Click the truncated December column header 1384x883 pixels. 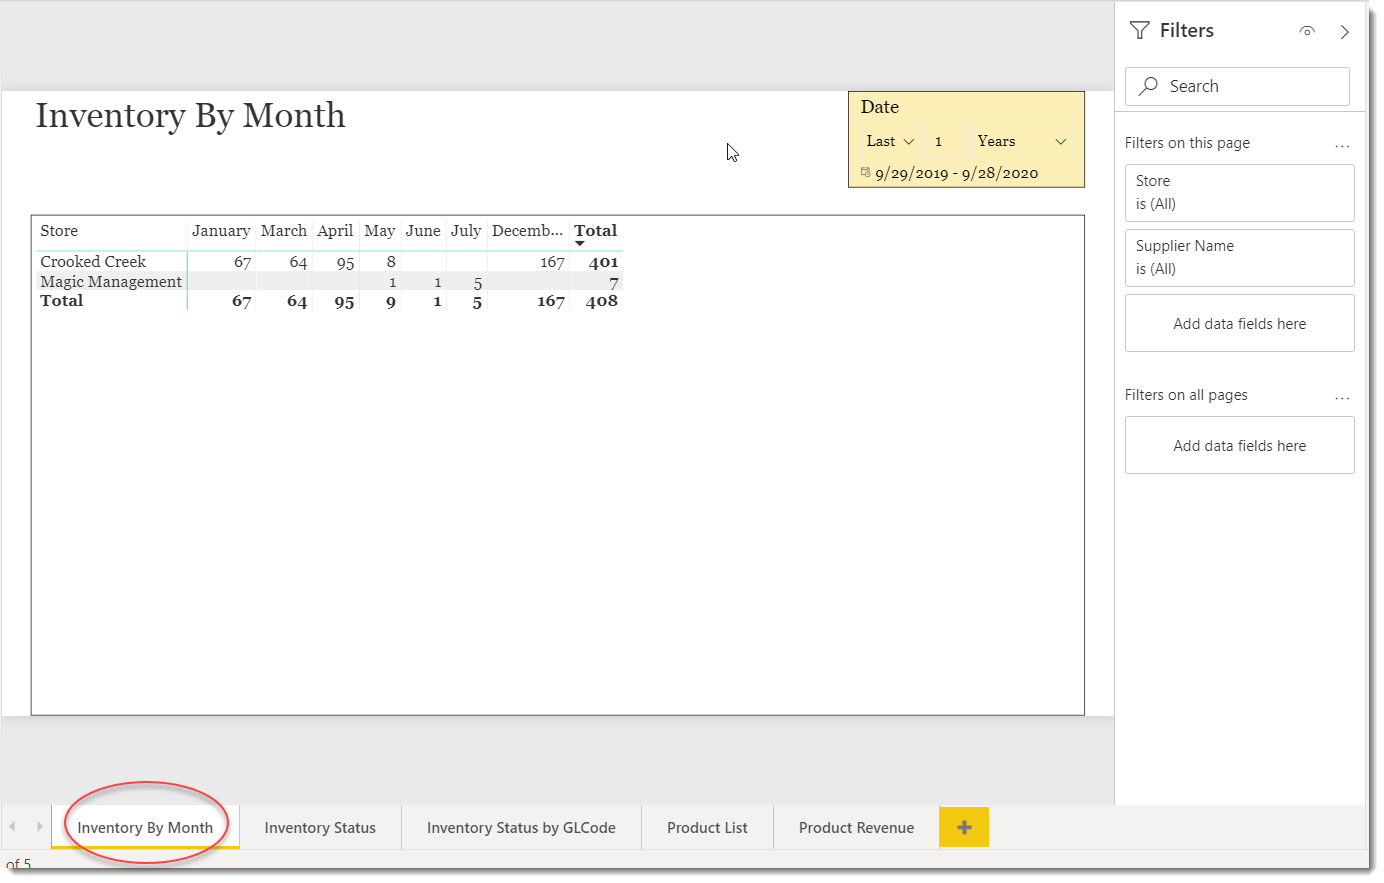click(527, 231)
